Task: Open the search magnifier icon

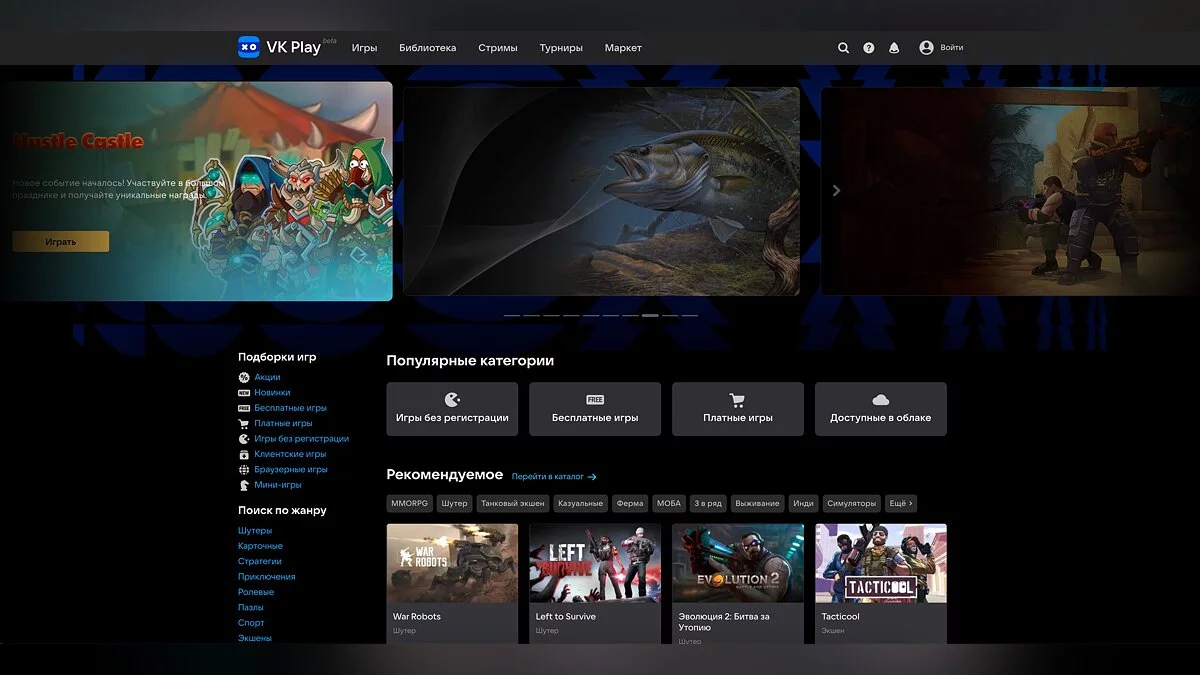Action: click(x=843, y=48)
